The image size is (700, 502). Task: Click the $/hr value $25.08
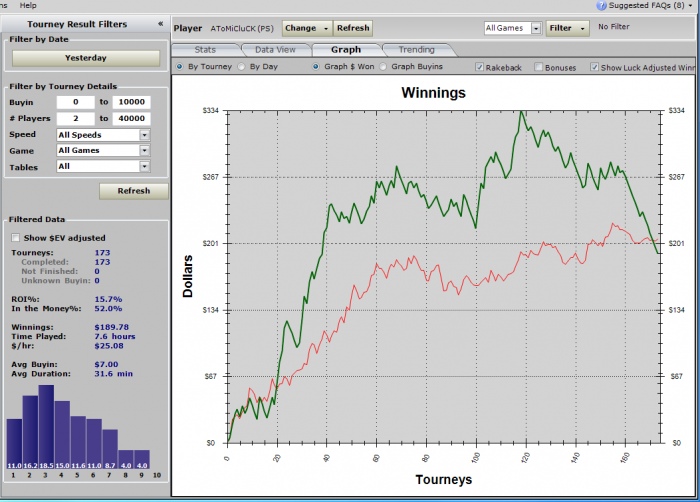[x=109, y=346]
